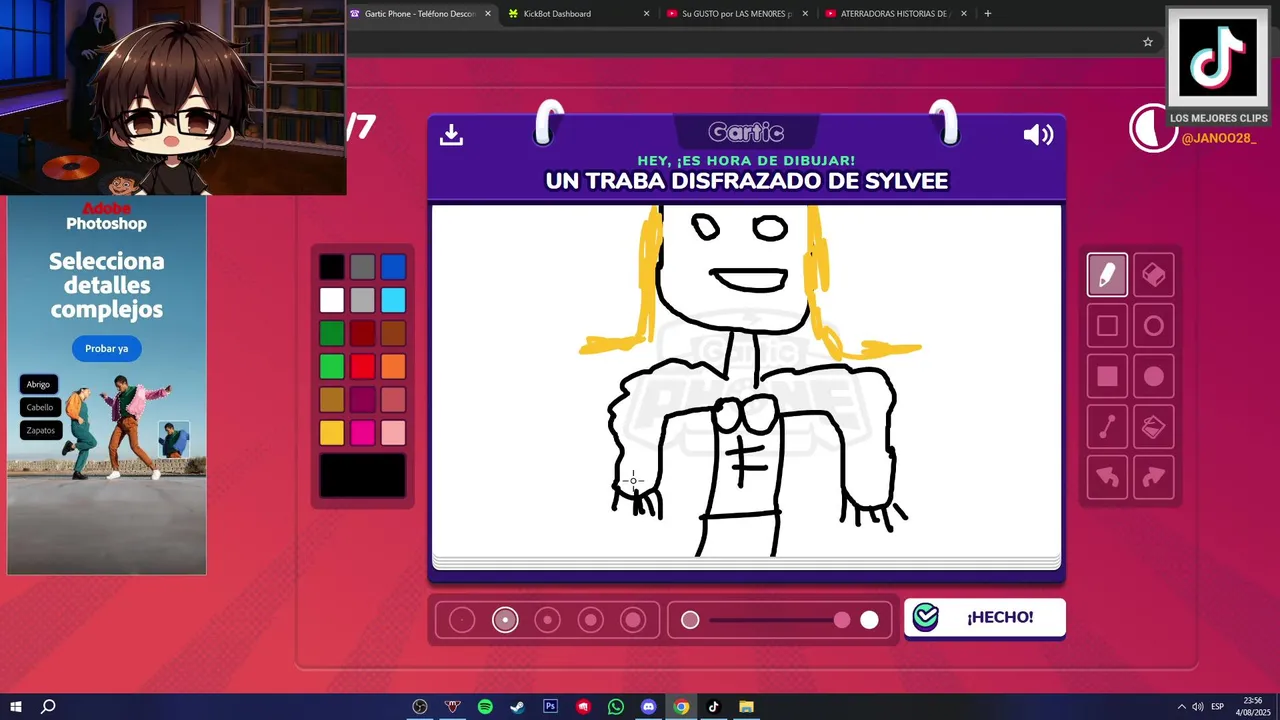Download the drawing with the save icon
Screen dimensions: 1280x720
click(x=451, y=134)
